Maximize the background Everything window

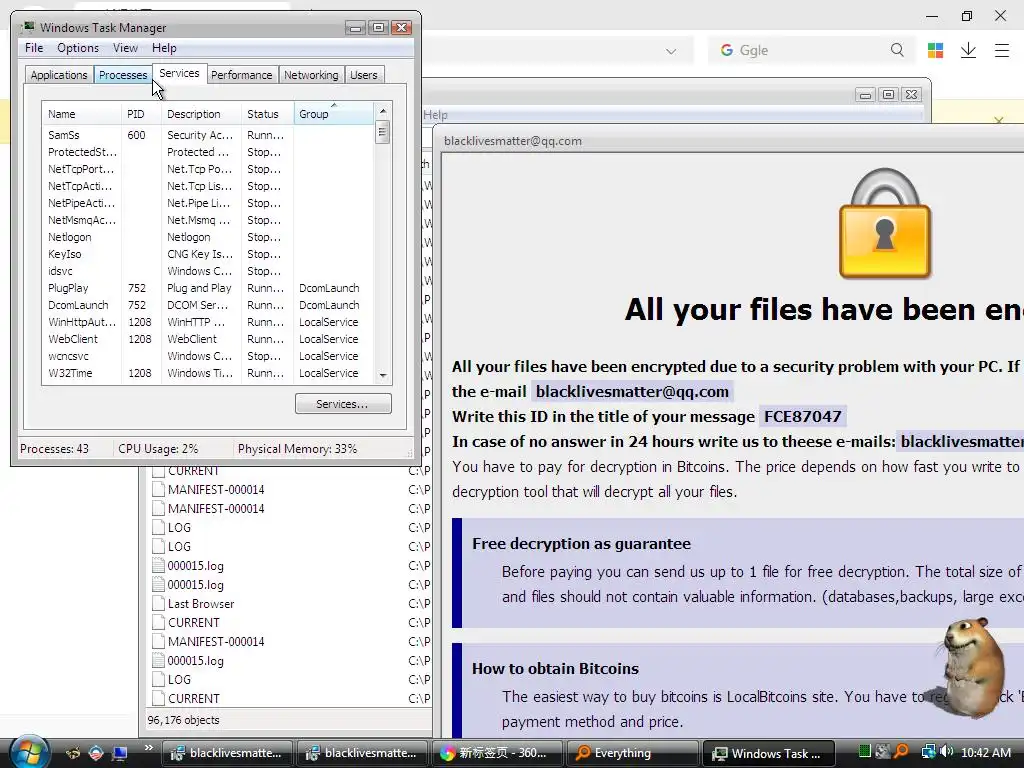[x=888, y=95]
